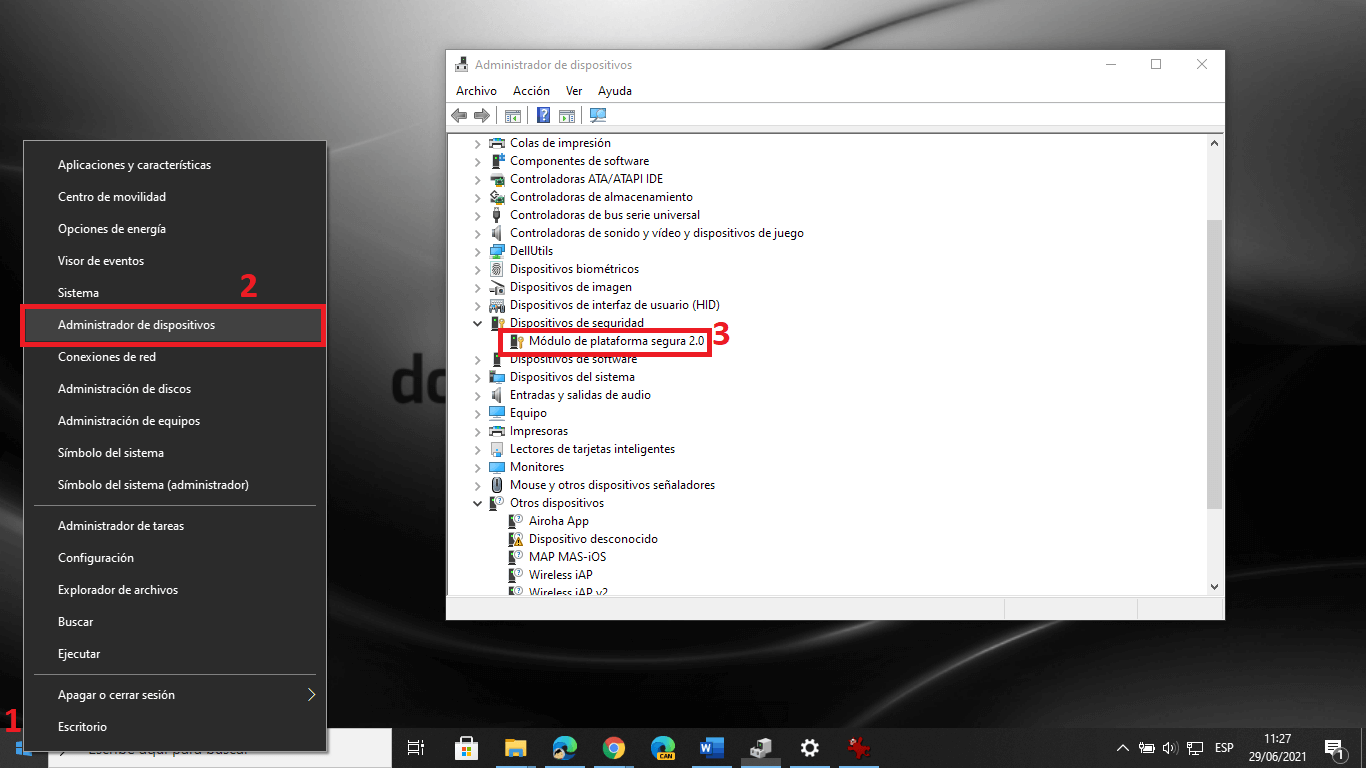
Task: Choose Ejecutar from the menu
Action: (x=174, y=654)
